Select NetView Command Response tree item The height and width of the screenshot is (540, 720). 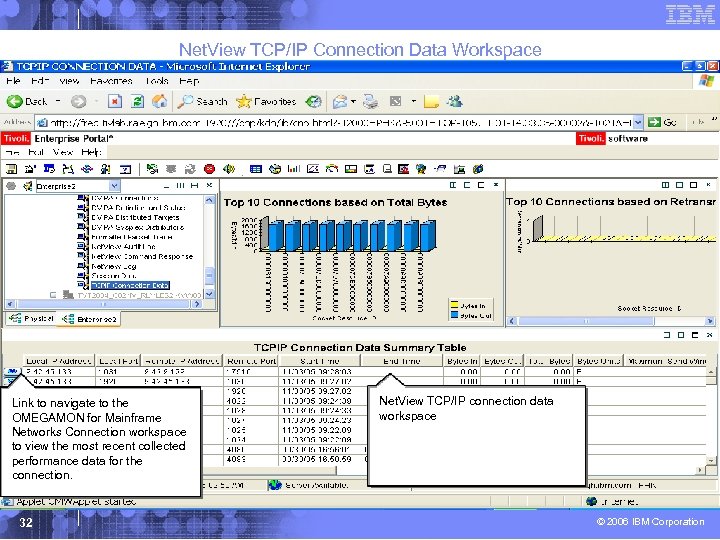coord(142,257)
